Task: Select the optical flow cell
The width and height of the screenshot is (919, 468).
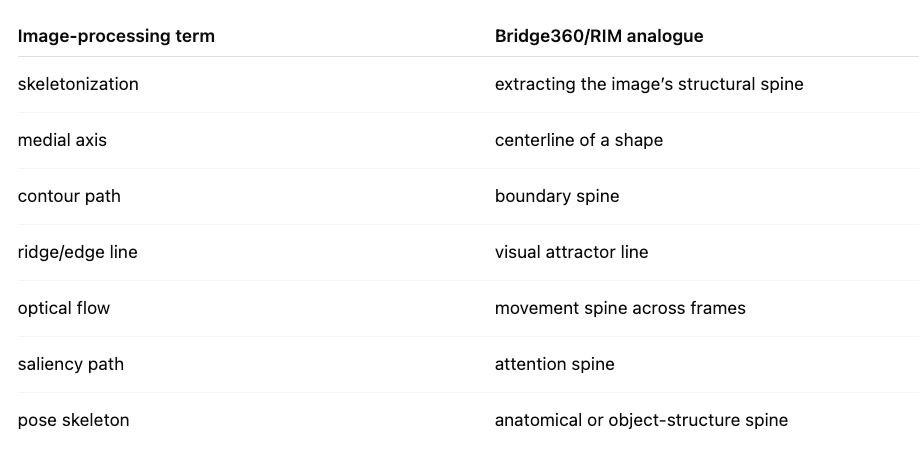Action: tap(64, 308)
